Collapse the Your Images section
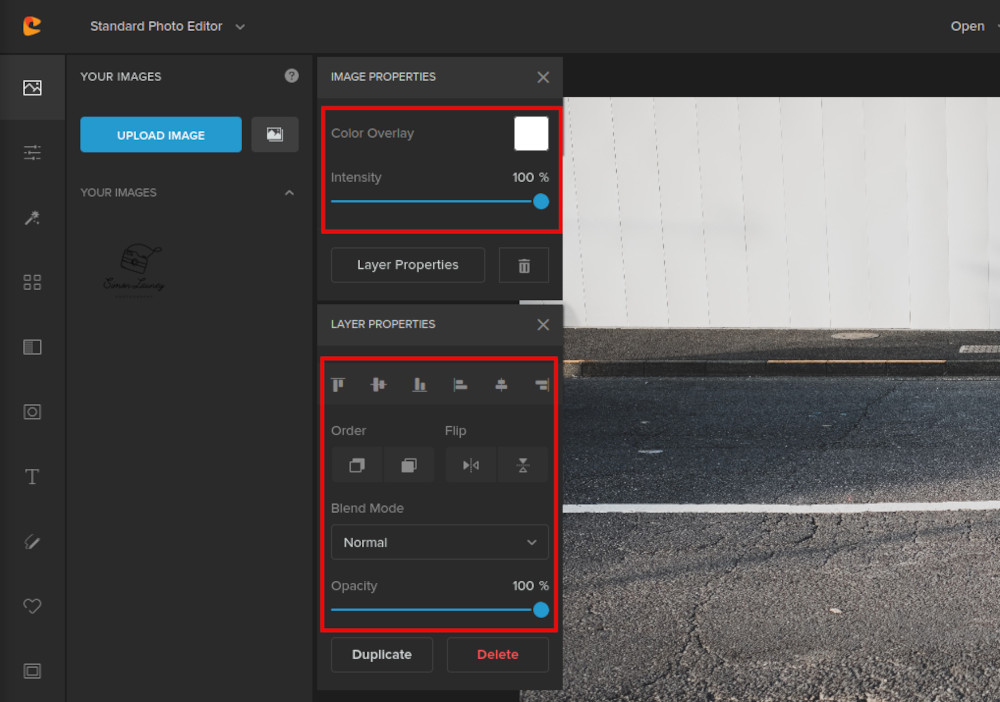The width and height of the screenshot is (1000, 702). (x=289, y=192)
